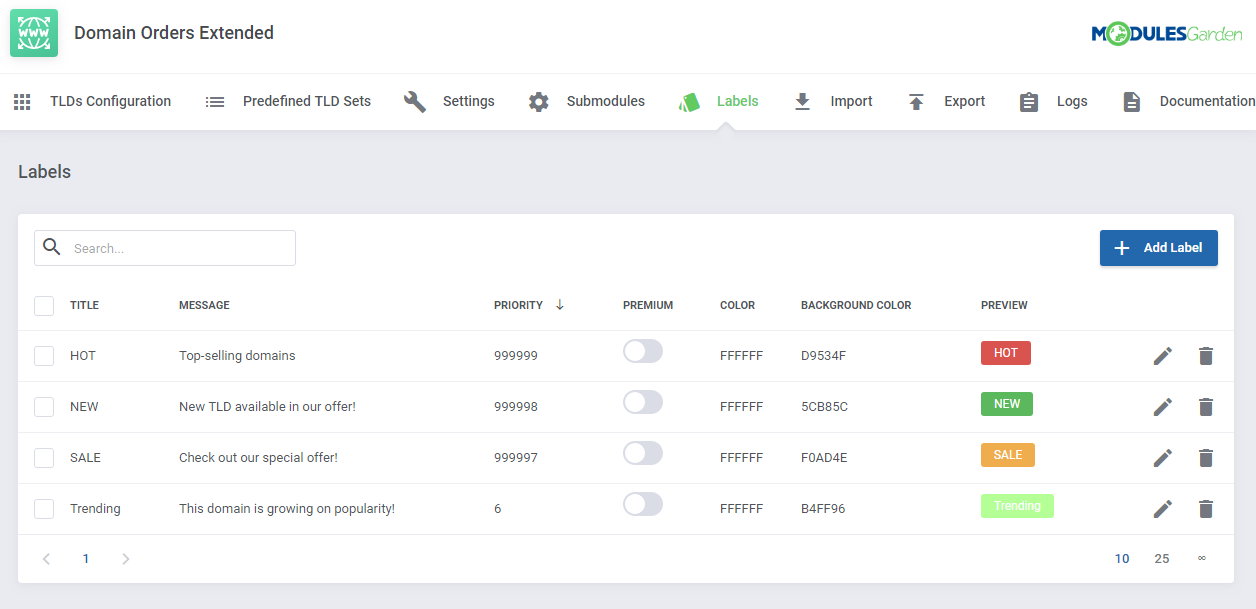Tick the select-all checkbox in table header
This screenshot has width=1256, height=609.
coord(44,305)
